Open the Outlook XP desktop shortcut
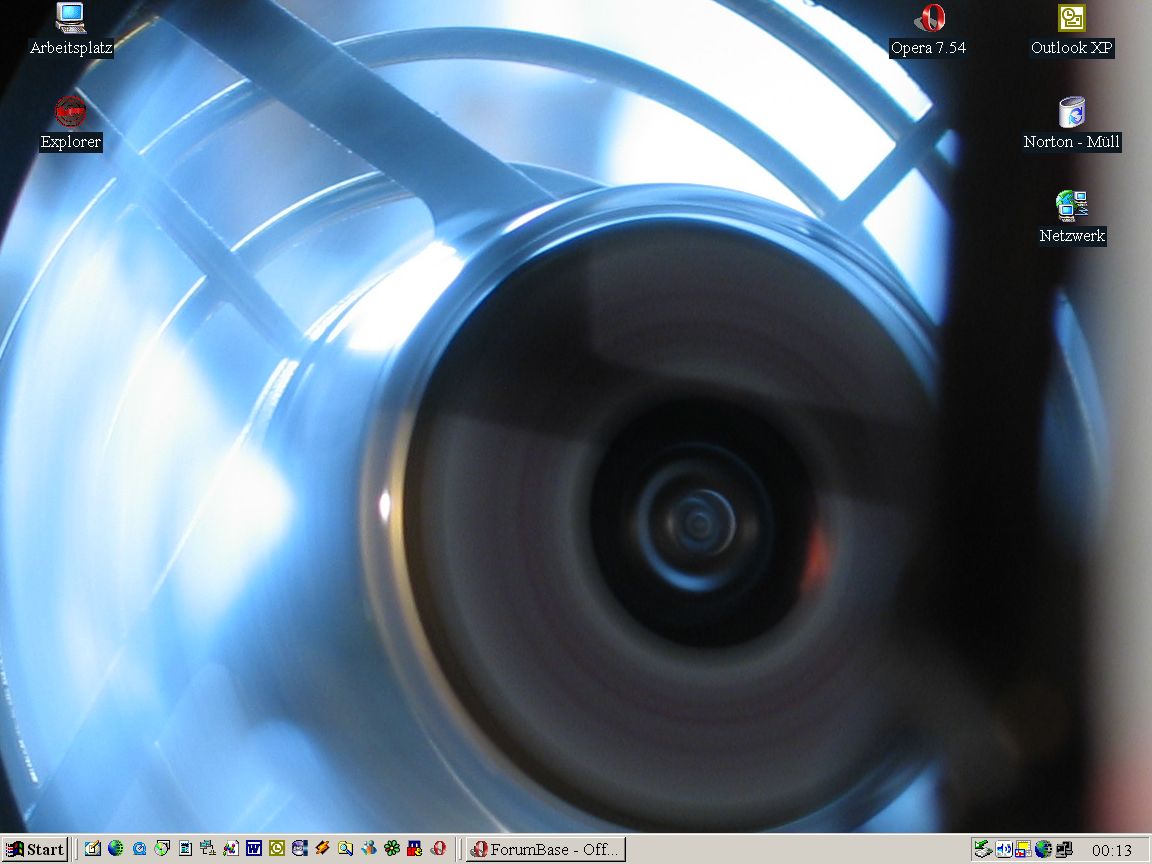This screenshot has height=864, width=1152. tap(1071, 29)
